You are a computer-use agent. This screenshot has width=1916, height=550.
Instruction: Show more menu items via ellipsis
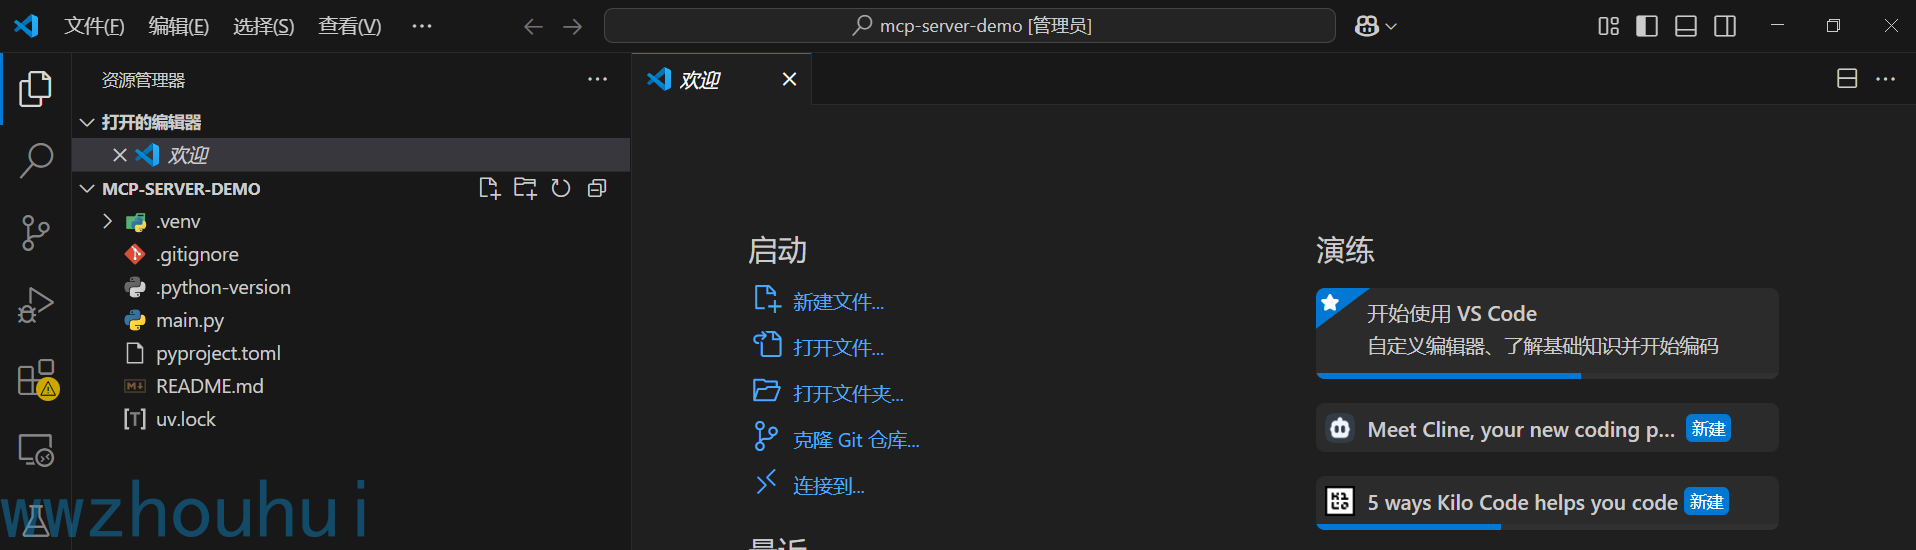pos(422,26)
